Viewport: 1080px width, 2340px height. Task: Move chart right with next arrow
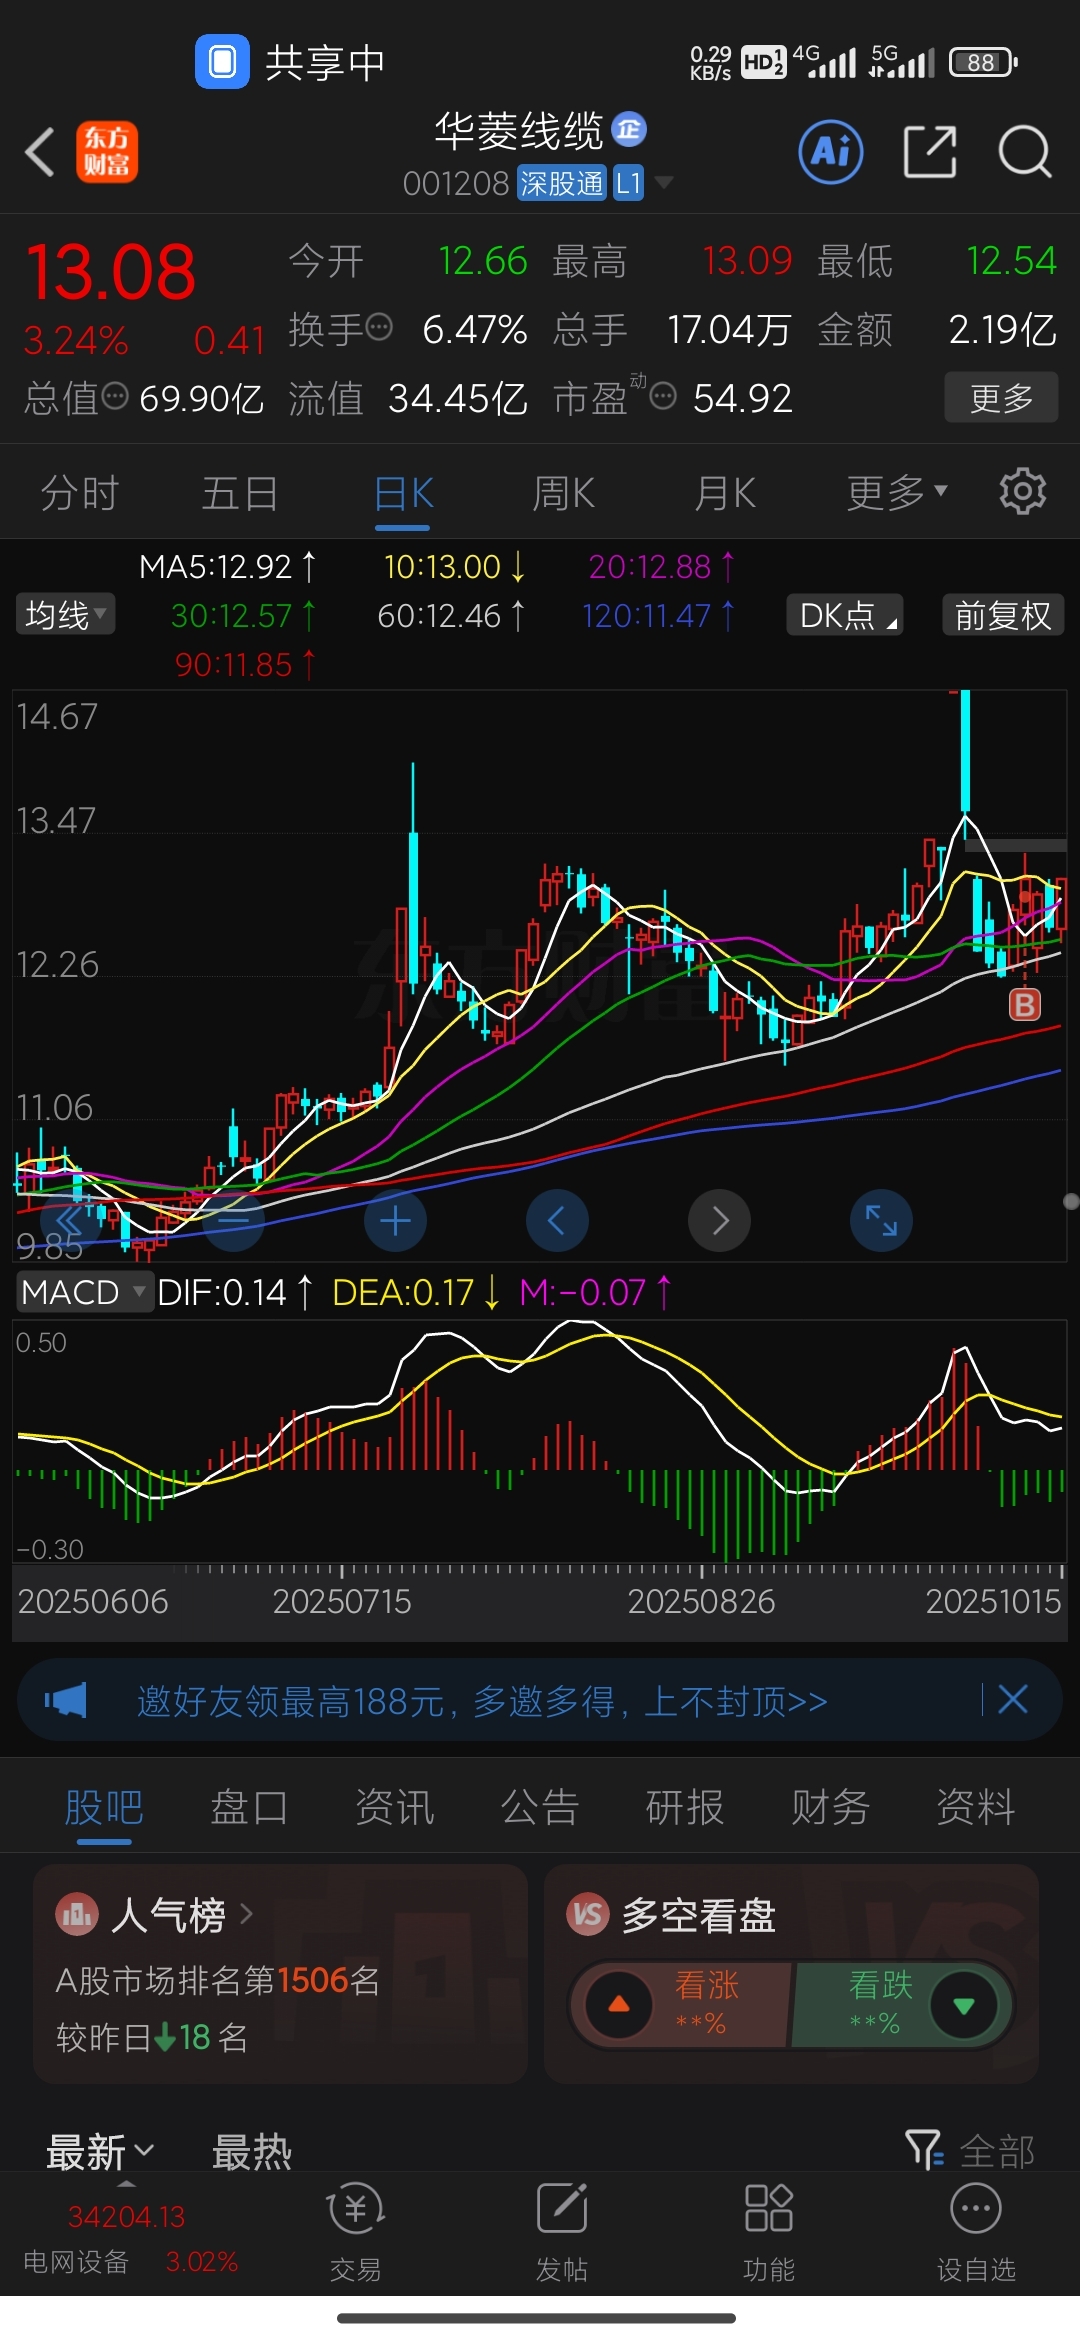click(x=719, y=1220)
